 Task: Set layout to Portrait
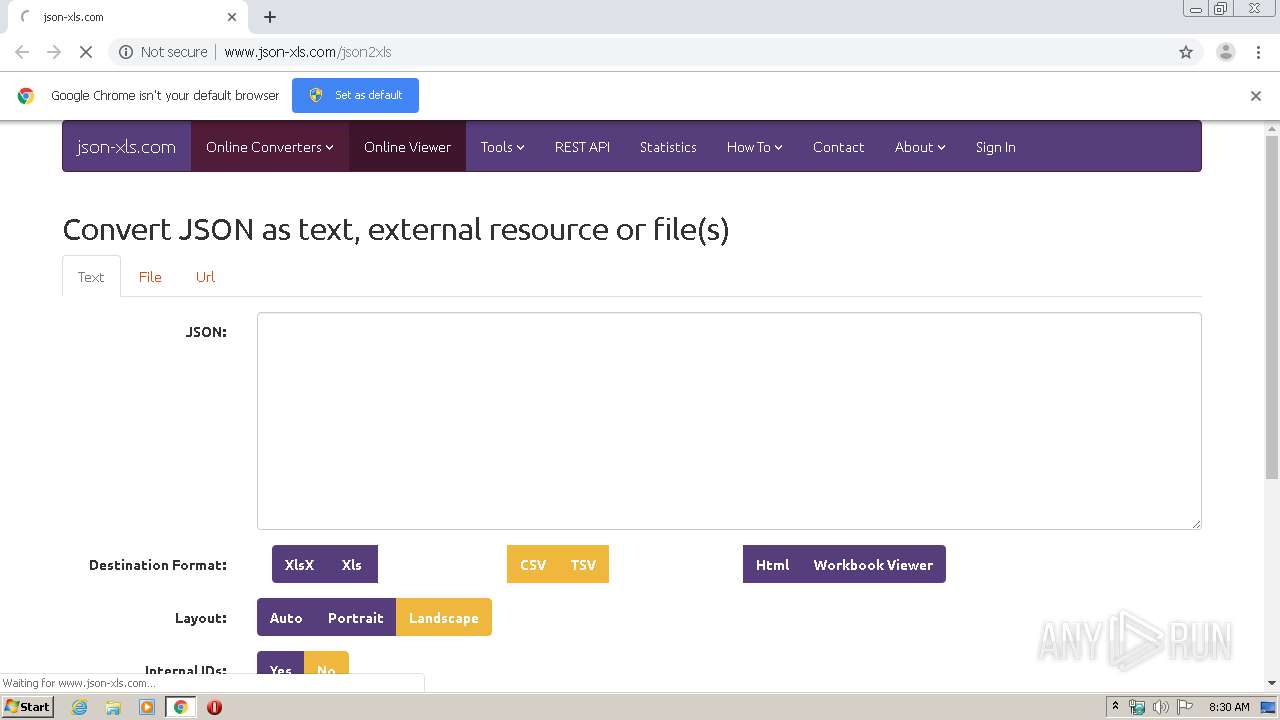(x=355, y=617)
